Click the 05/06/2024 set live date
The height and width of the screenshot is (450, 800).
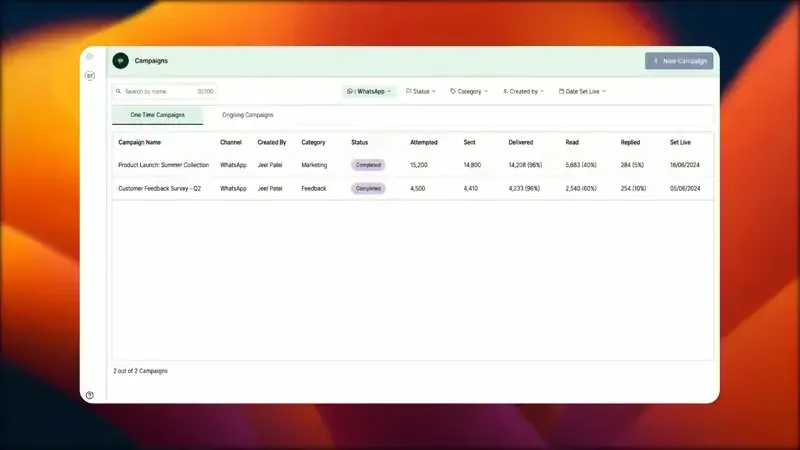pyautogui.click(x=685, y=189)
